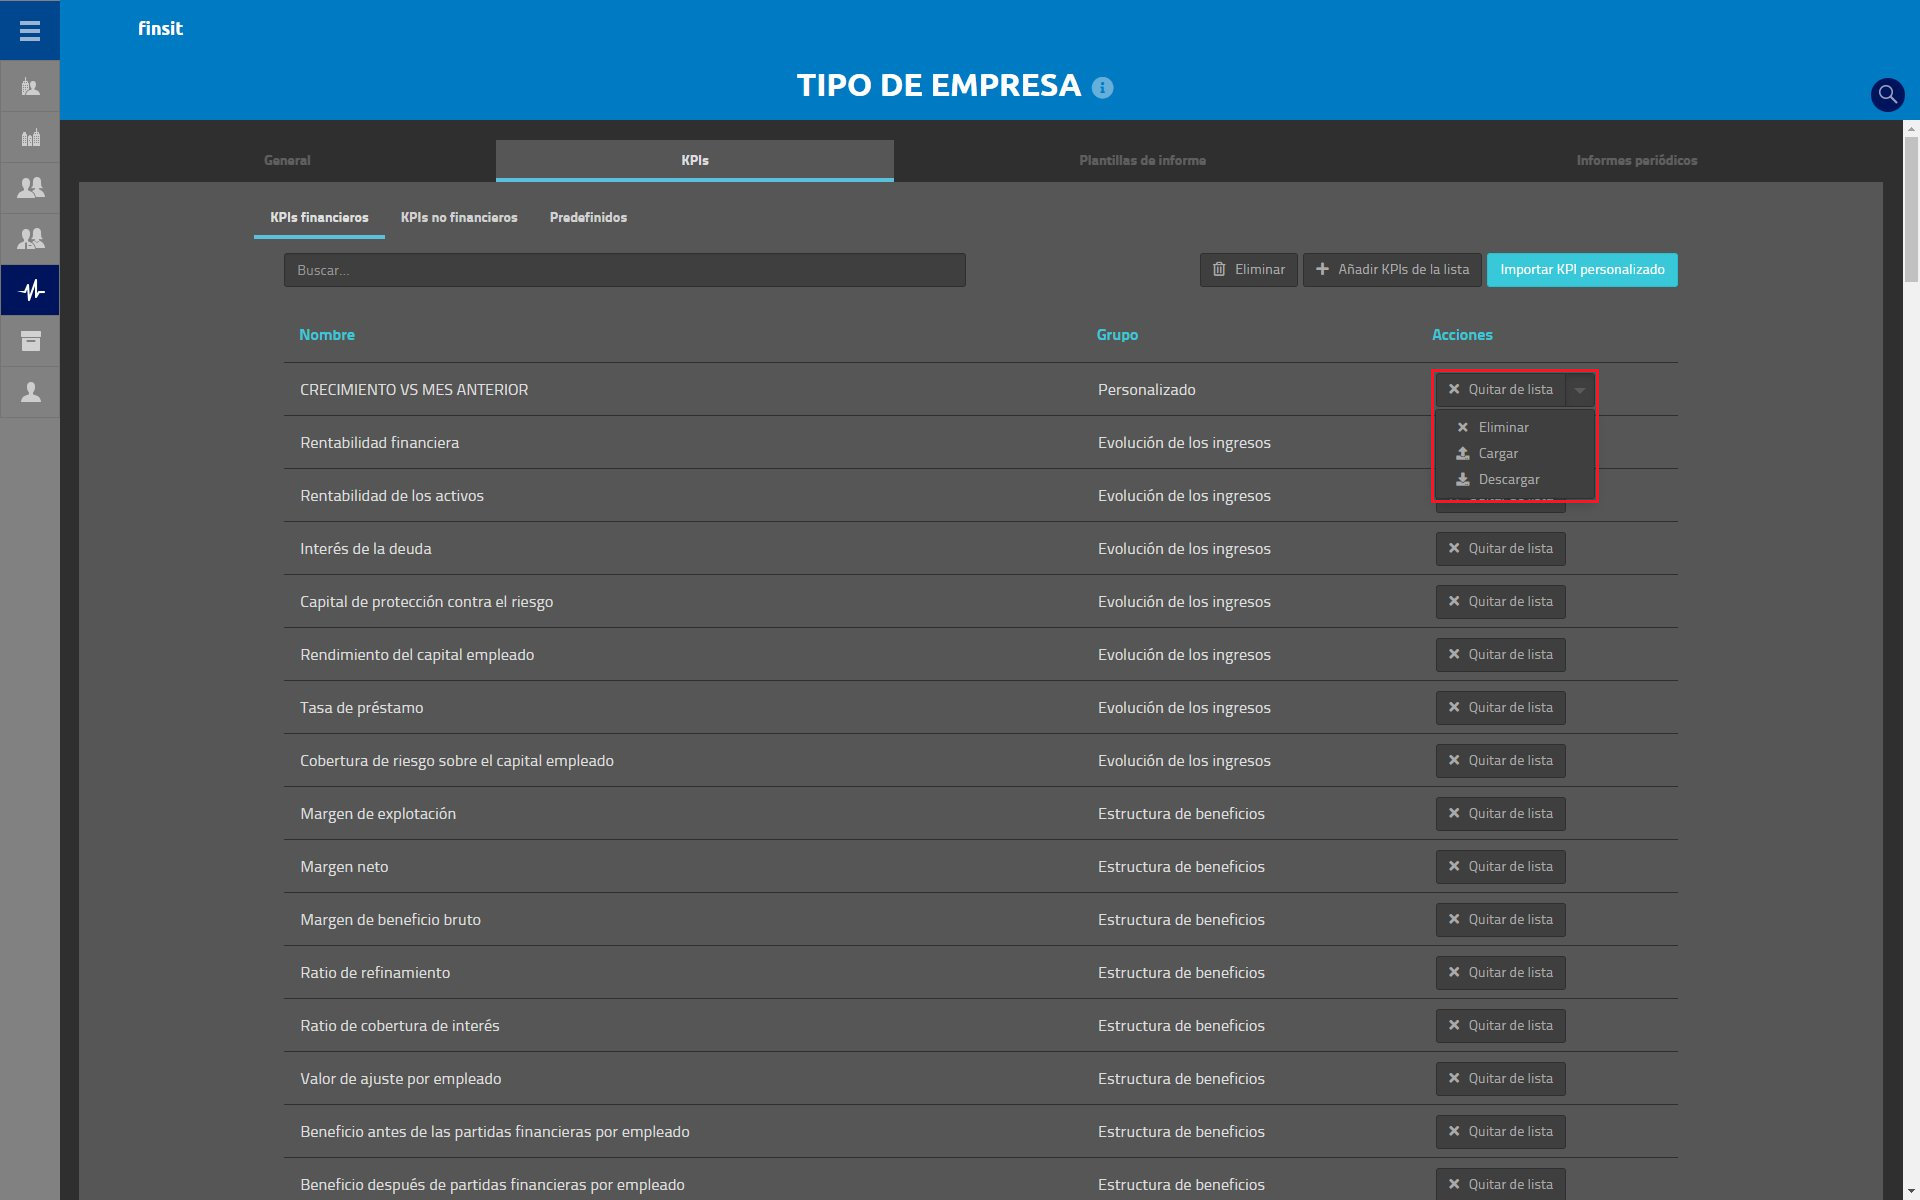Select the pulse KPI sidebar icon
The height and width of the screenshot is (1200, 1920).
click(30, 290)
